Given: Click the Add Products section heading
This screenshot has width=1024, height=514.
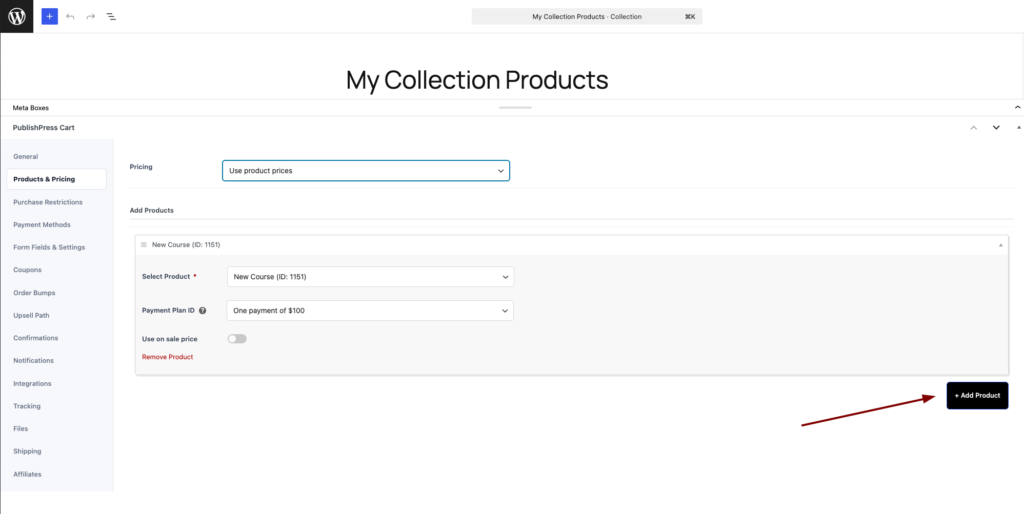Looking at the screenshot, I should pyautogui.click(x=152, y=210).
